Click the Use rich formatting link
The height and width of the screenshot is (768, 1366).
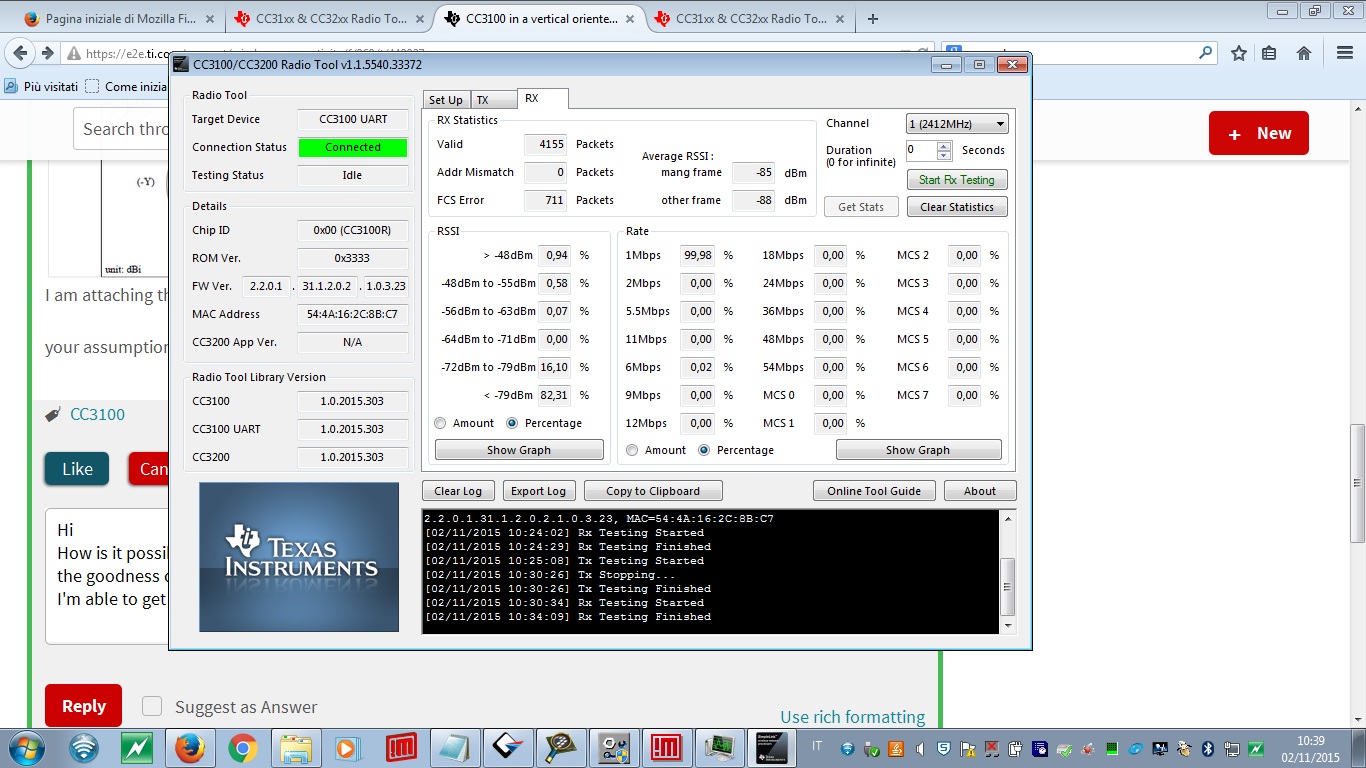853,717
